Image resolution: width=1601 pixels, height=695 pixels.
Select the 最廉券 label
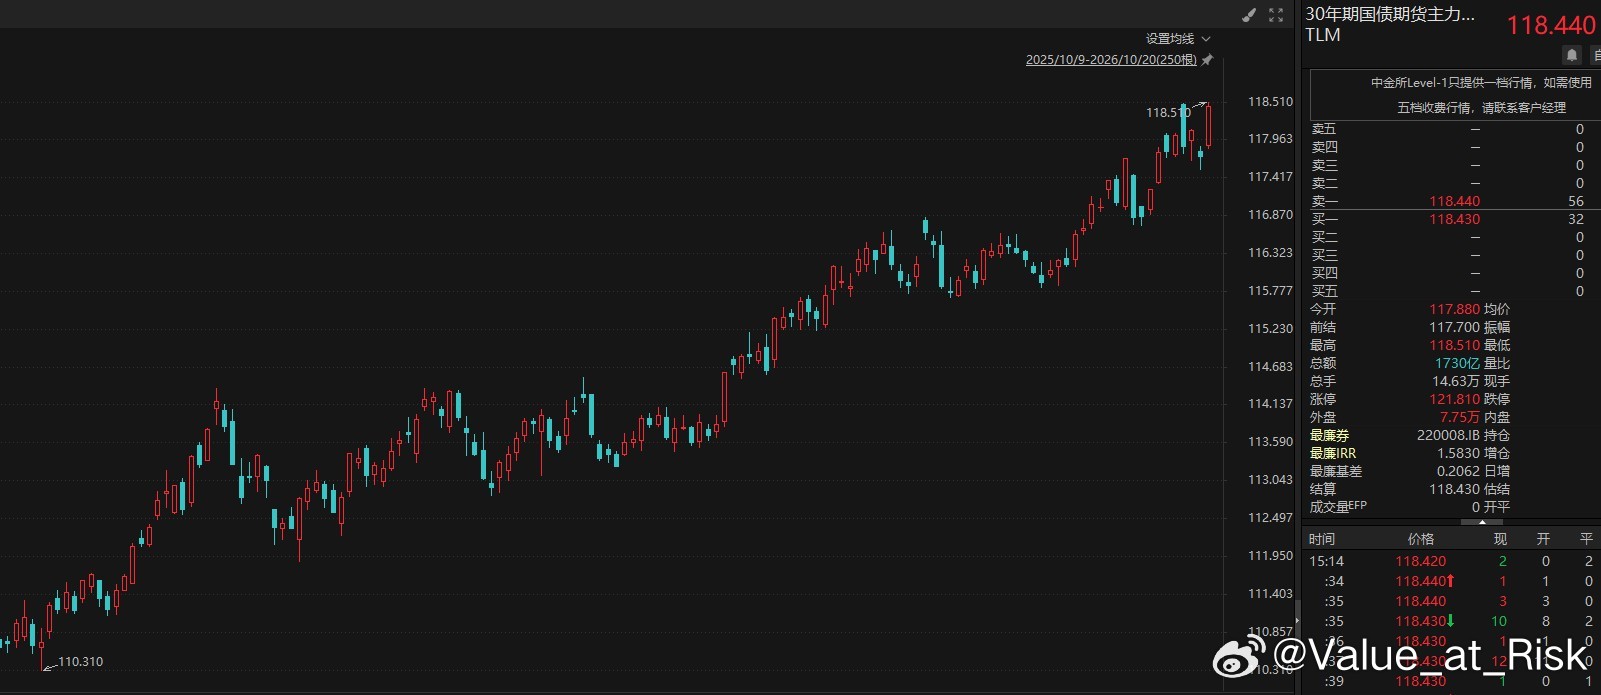[1329, 435]
